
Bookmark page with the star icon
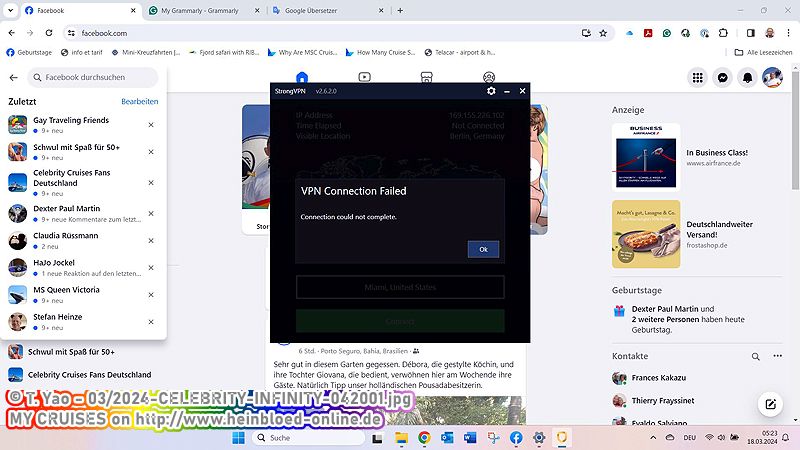tap(603, 33)
